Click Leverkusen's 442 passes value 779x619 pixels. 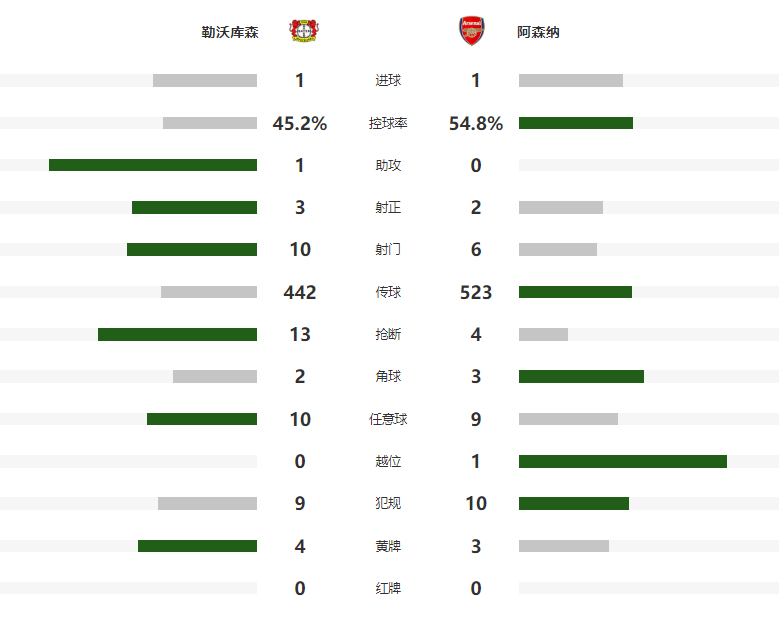(x=300, y=292)
